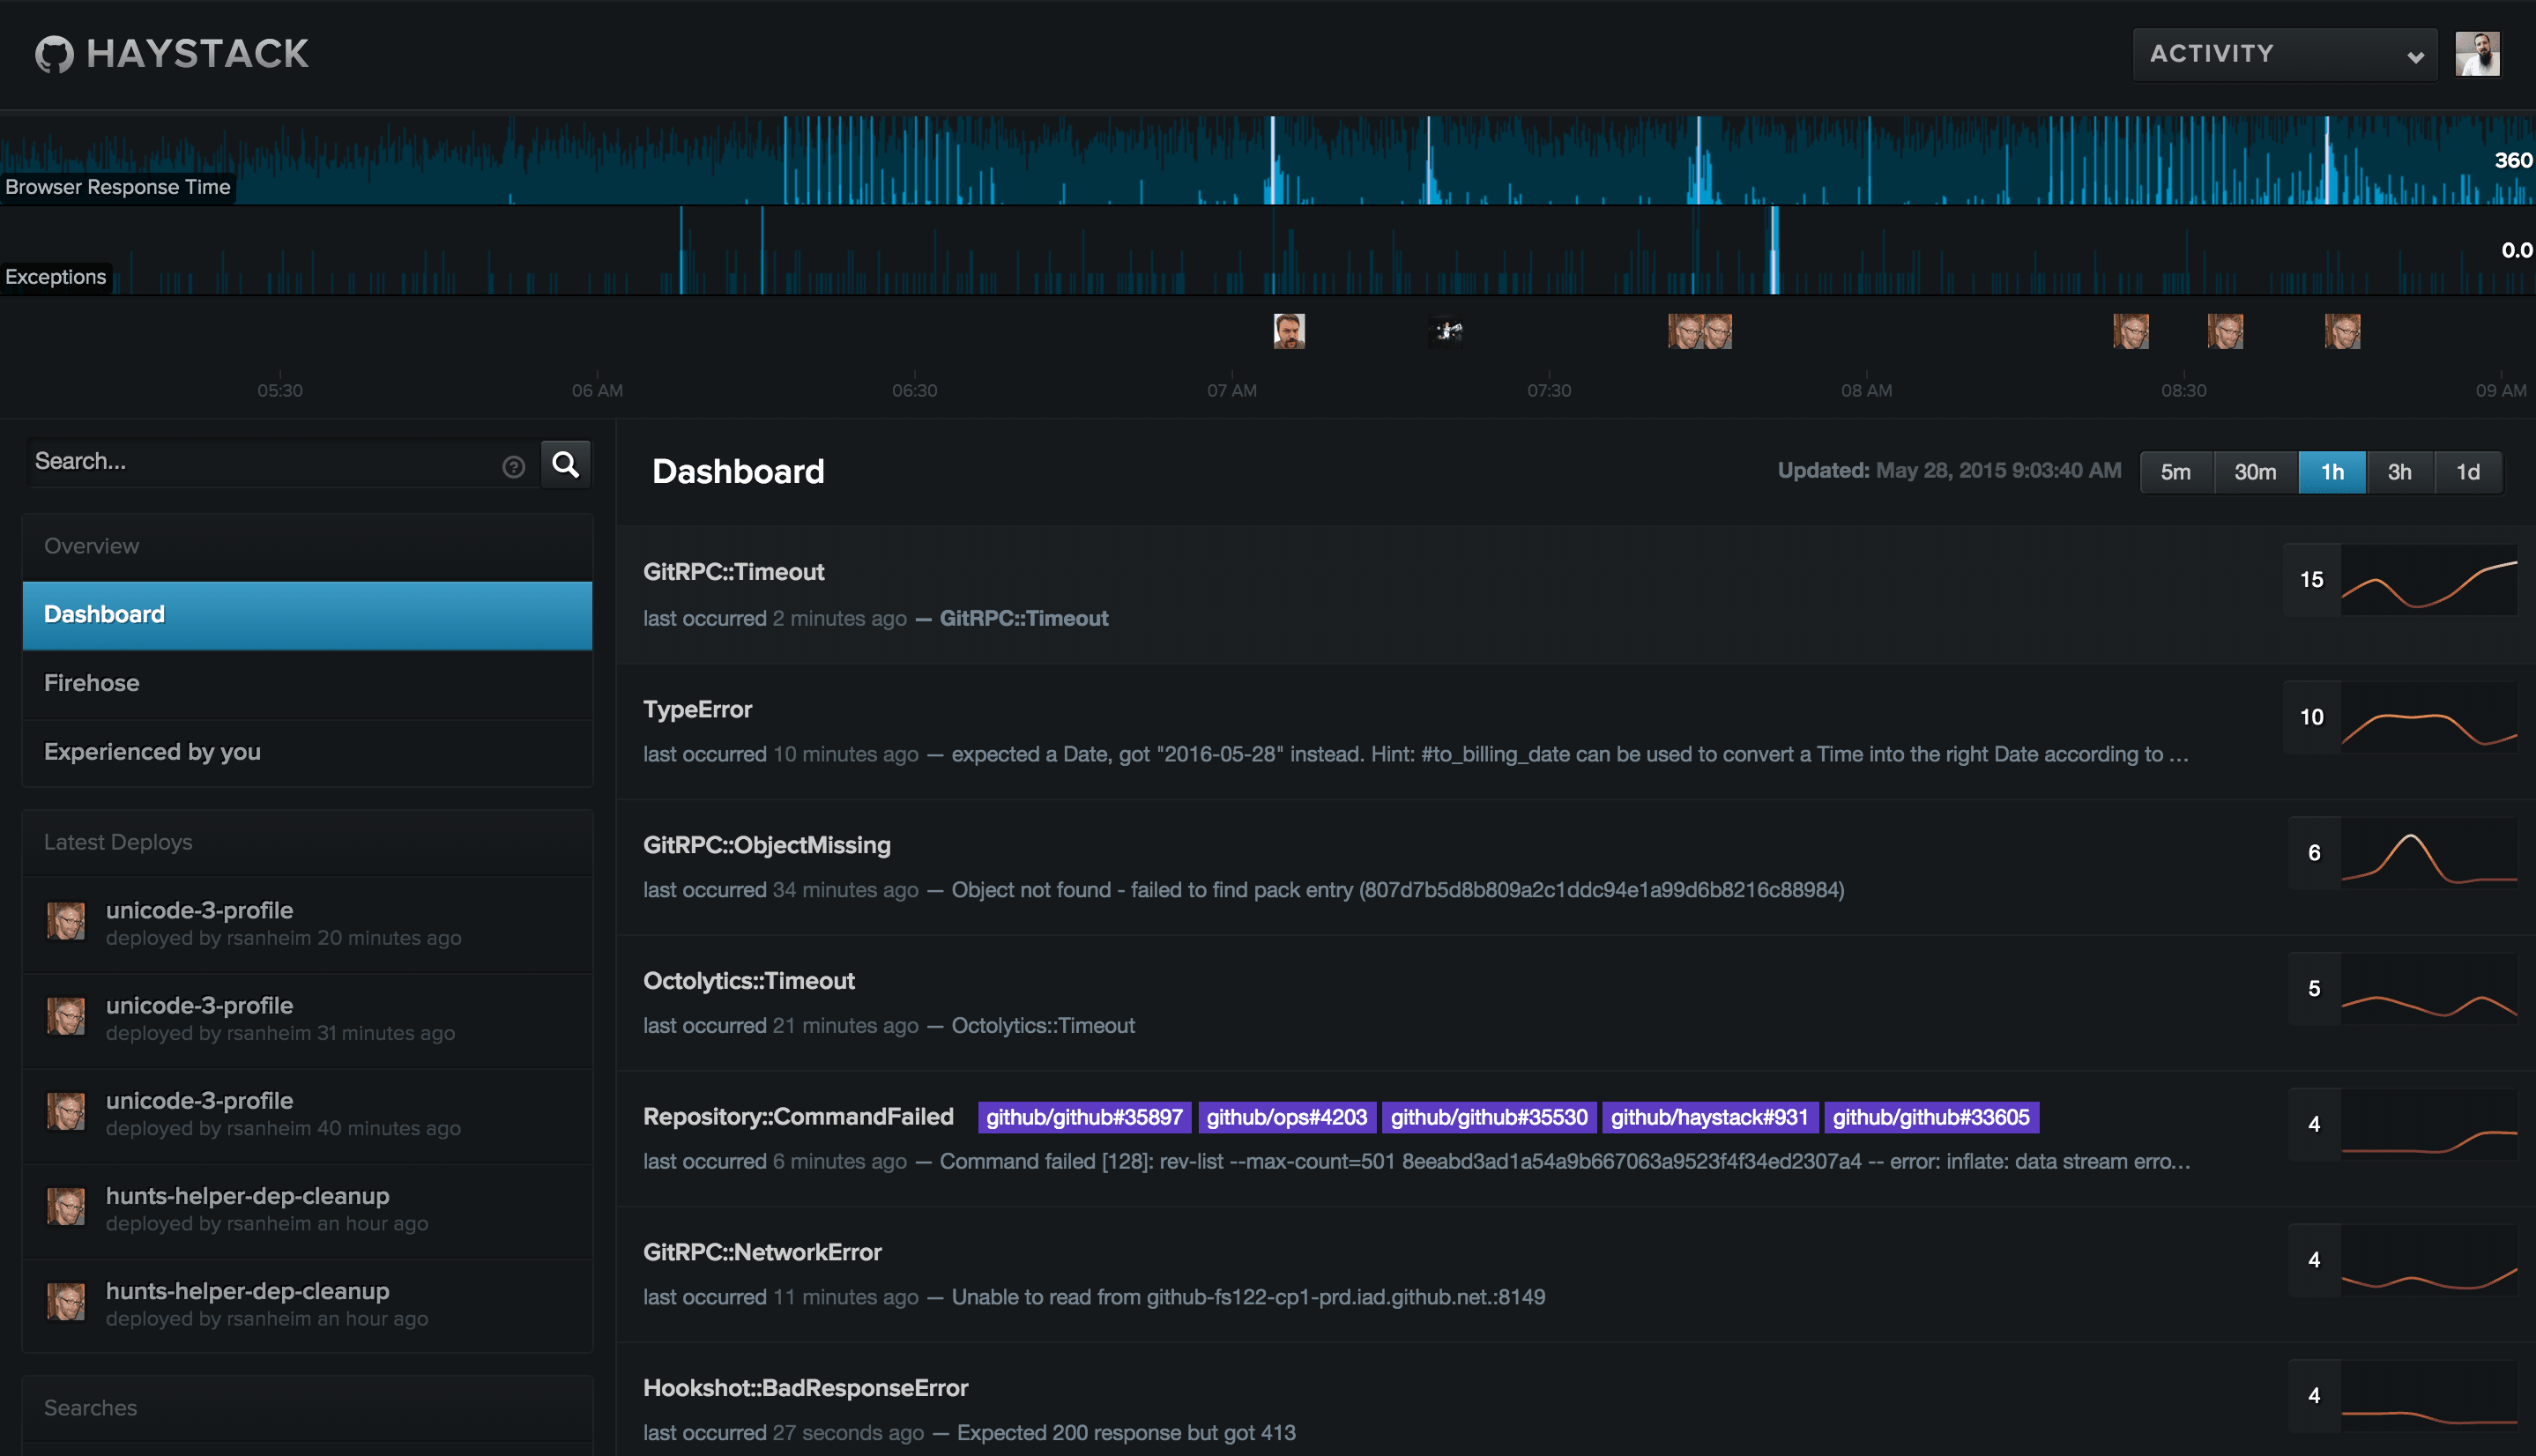This screenshot has width=2536, height=1456.
Task: Select the 30m time range
Action: [2255, 472]
